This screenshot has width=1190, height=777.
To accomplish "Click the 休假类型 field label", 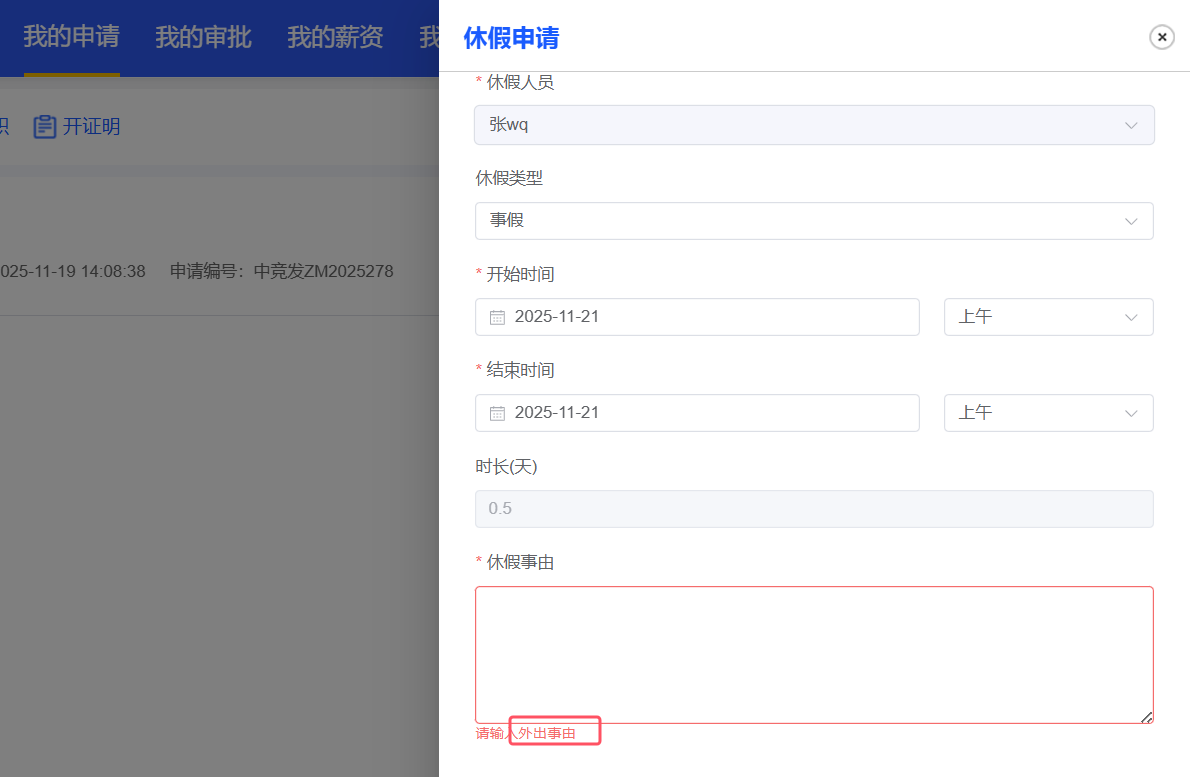I will click(509, 178).
